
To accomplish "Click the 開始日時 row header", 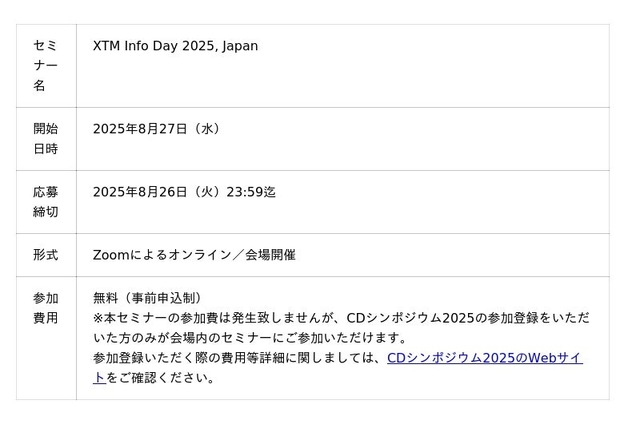I will click(45, 139).
